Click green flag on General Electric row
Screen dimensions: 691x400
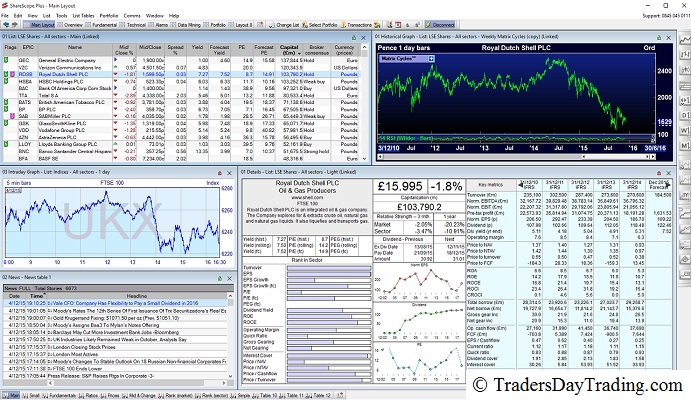pos(6,60)
